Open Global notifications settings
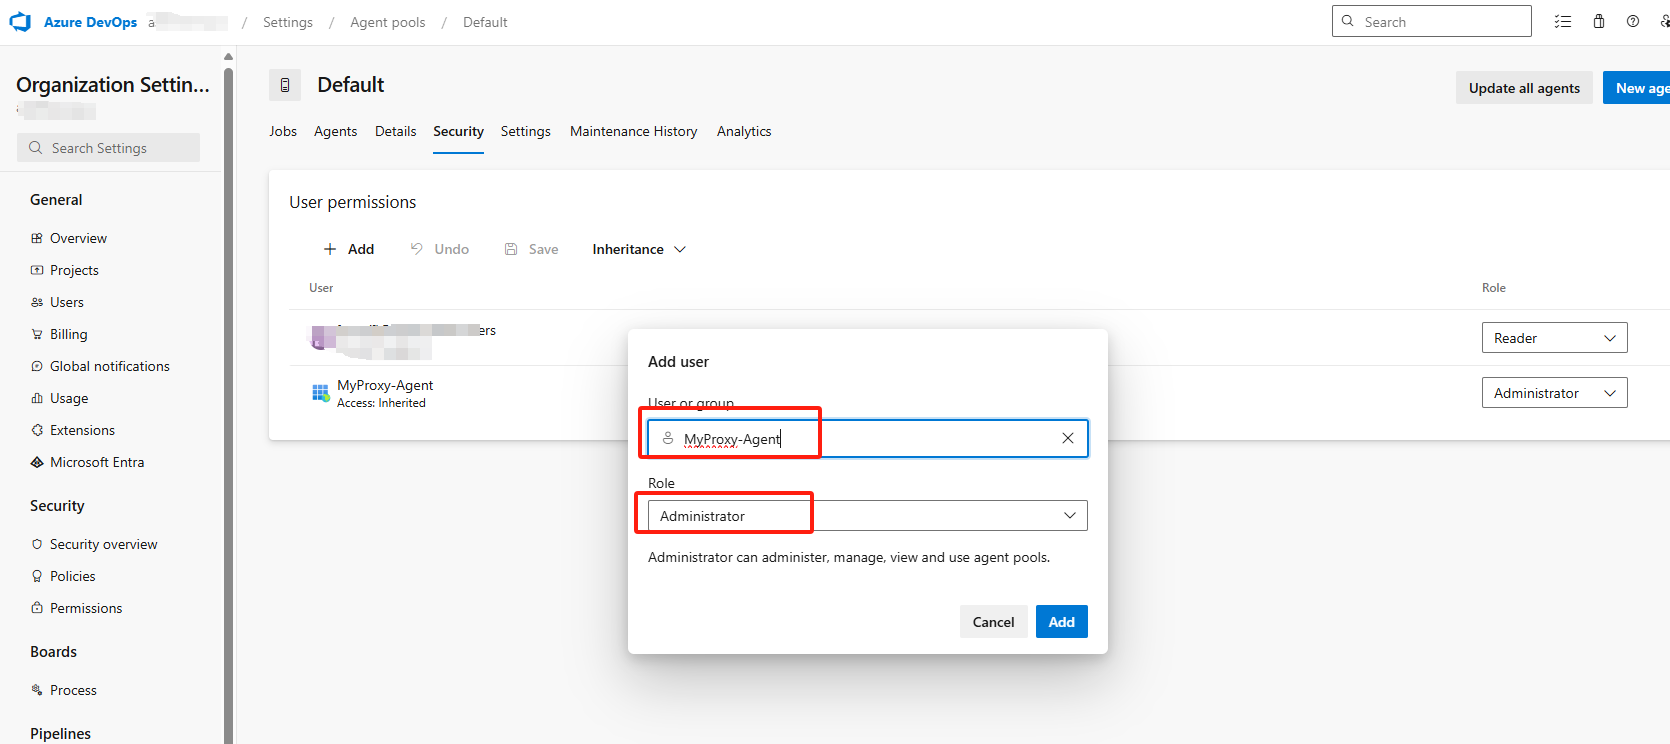The width and height of the screenshot is (1670, 744). 110,366
